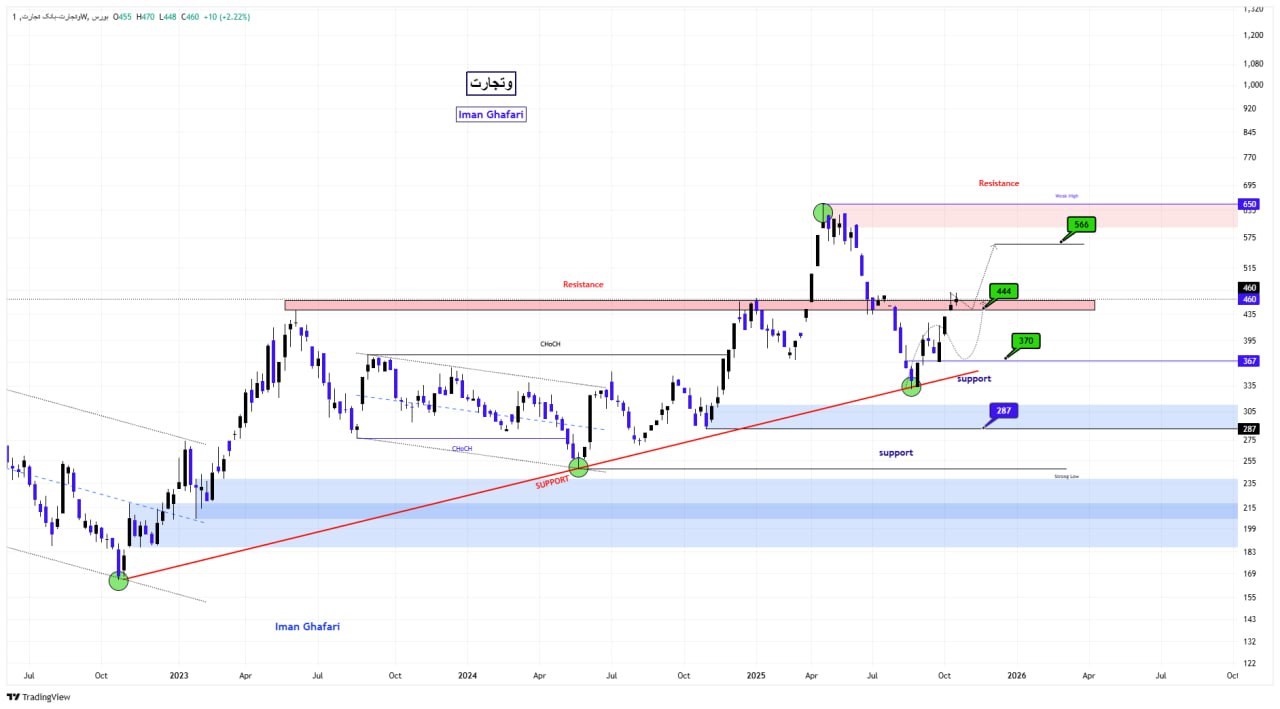1280x709 pixels.
Task: Select the Strong Low label
Action: [x=1066, y=477]
